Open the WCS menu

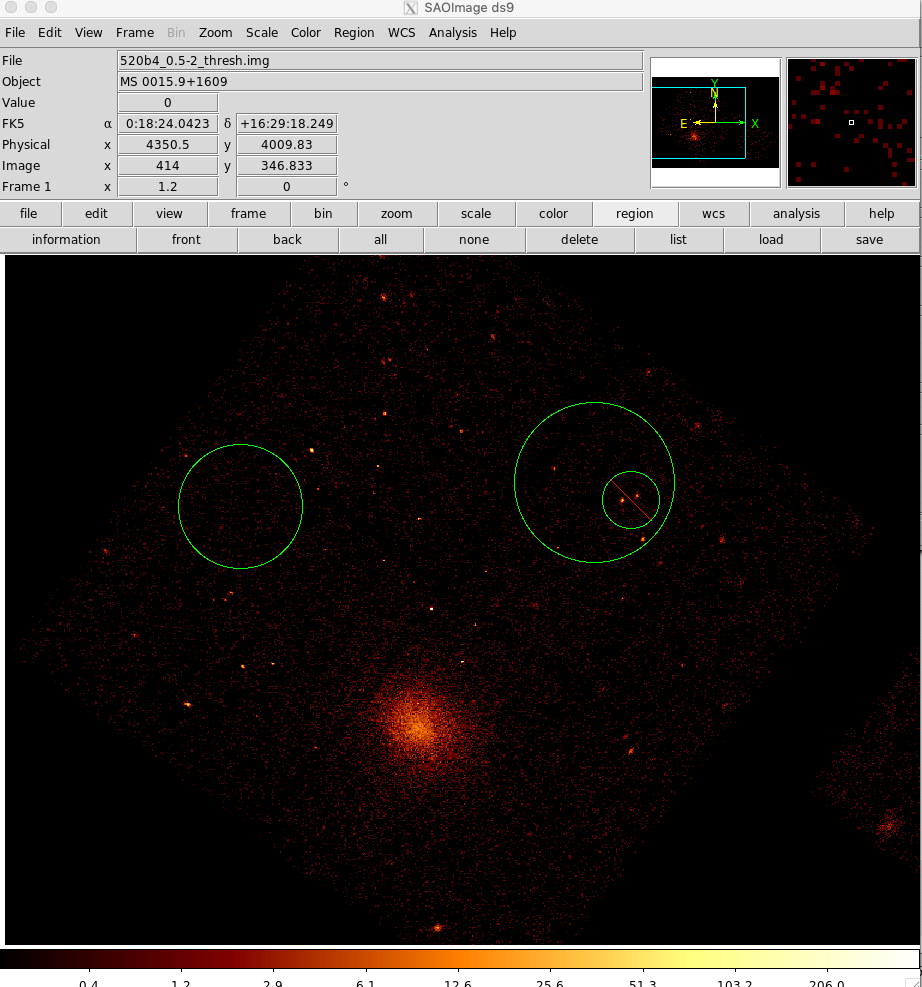tap(401, 33)
